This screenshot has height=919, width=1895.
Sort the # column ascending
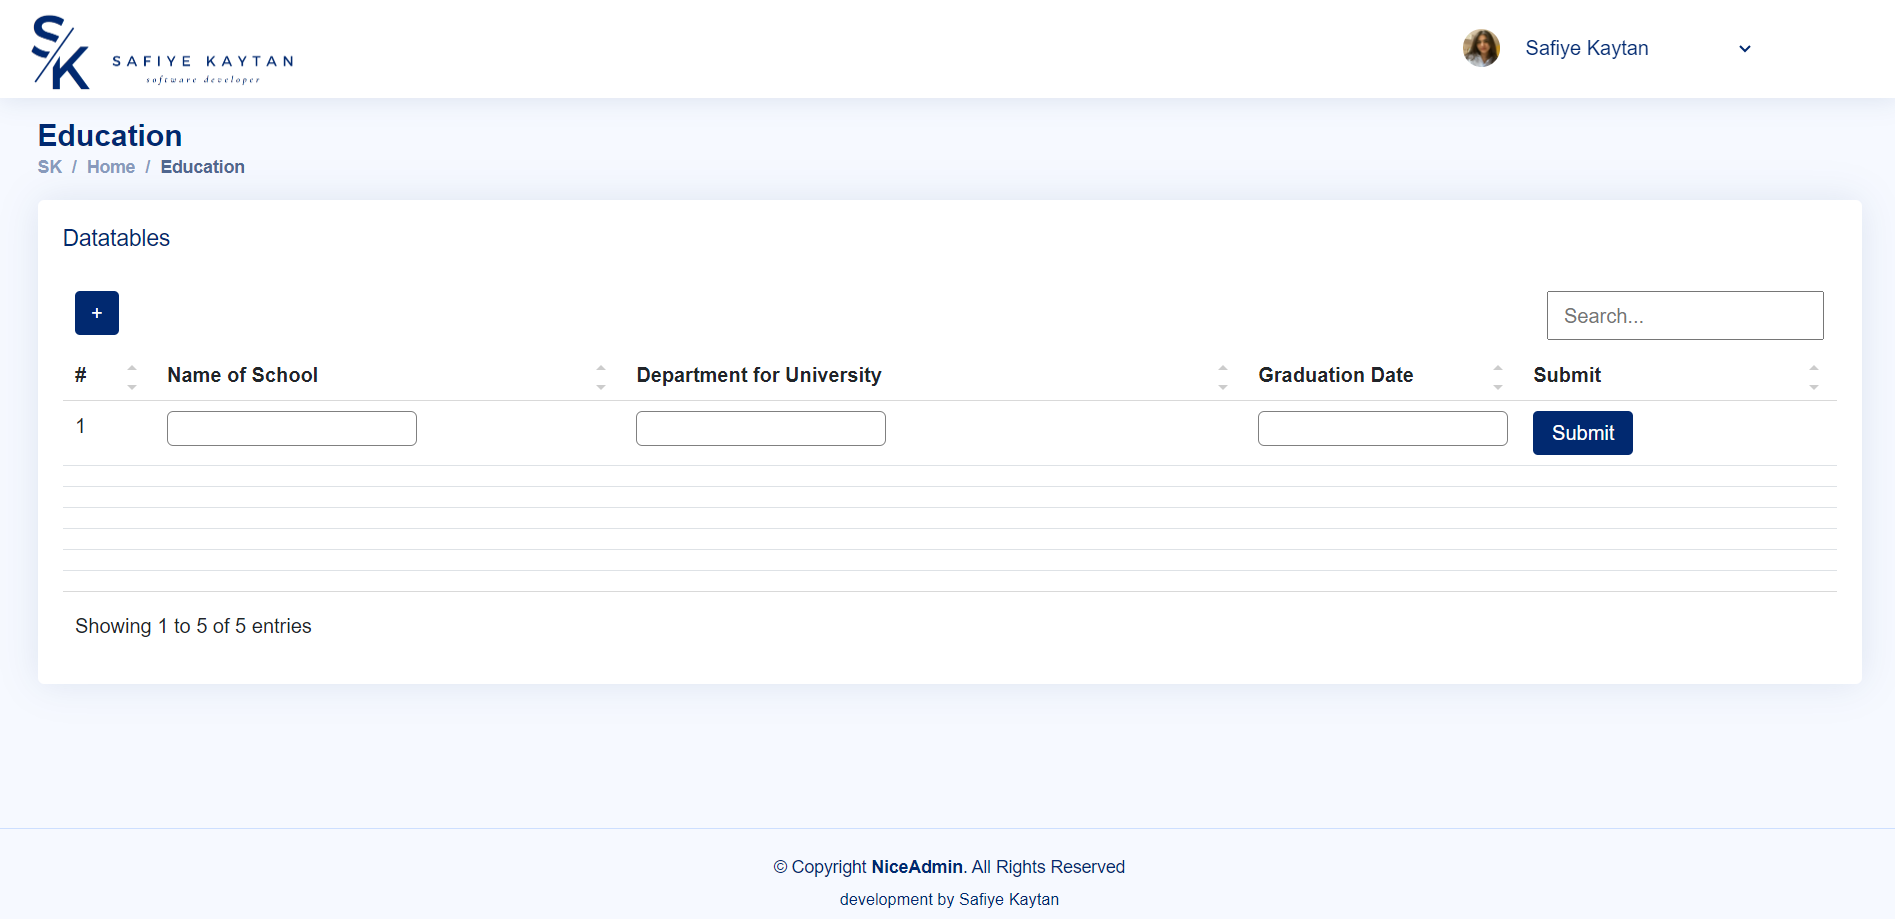pyautogui.click(x=132, y=368)
